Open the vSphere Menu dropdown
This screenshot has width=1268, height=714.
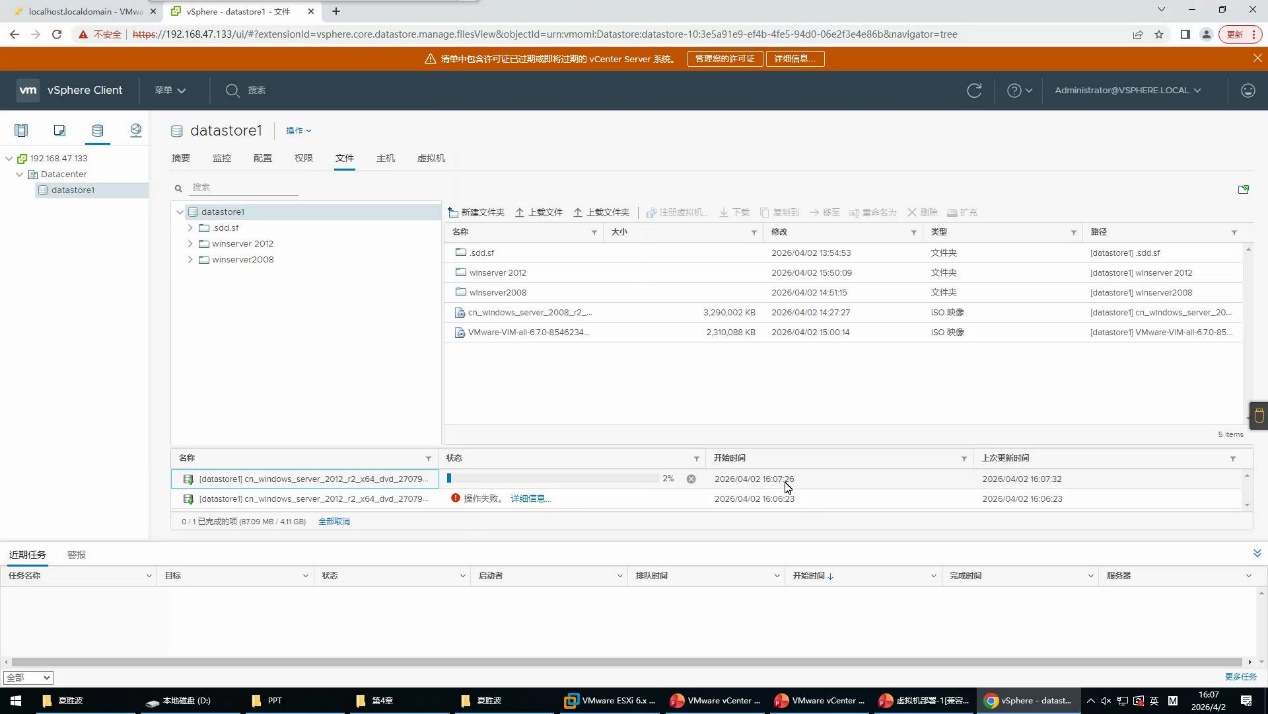170,90
